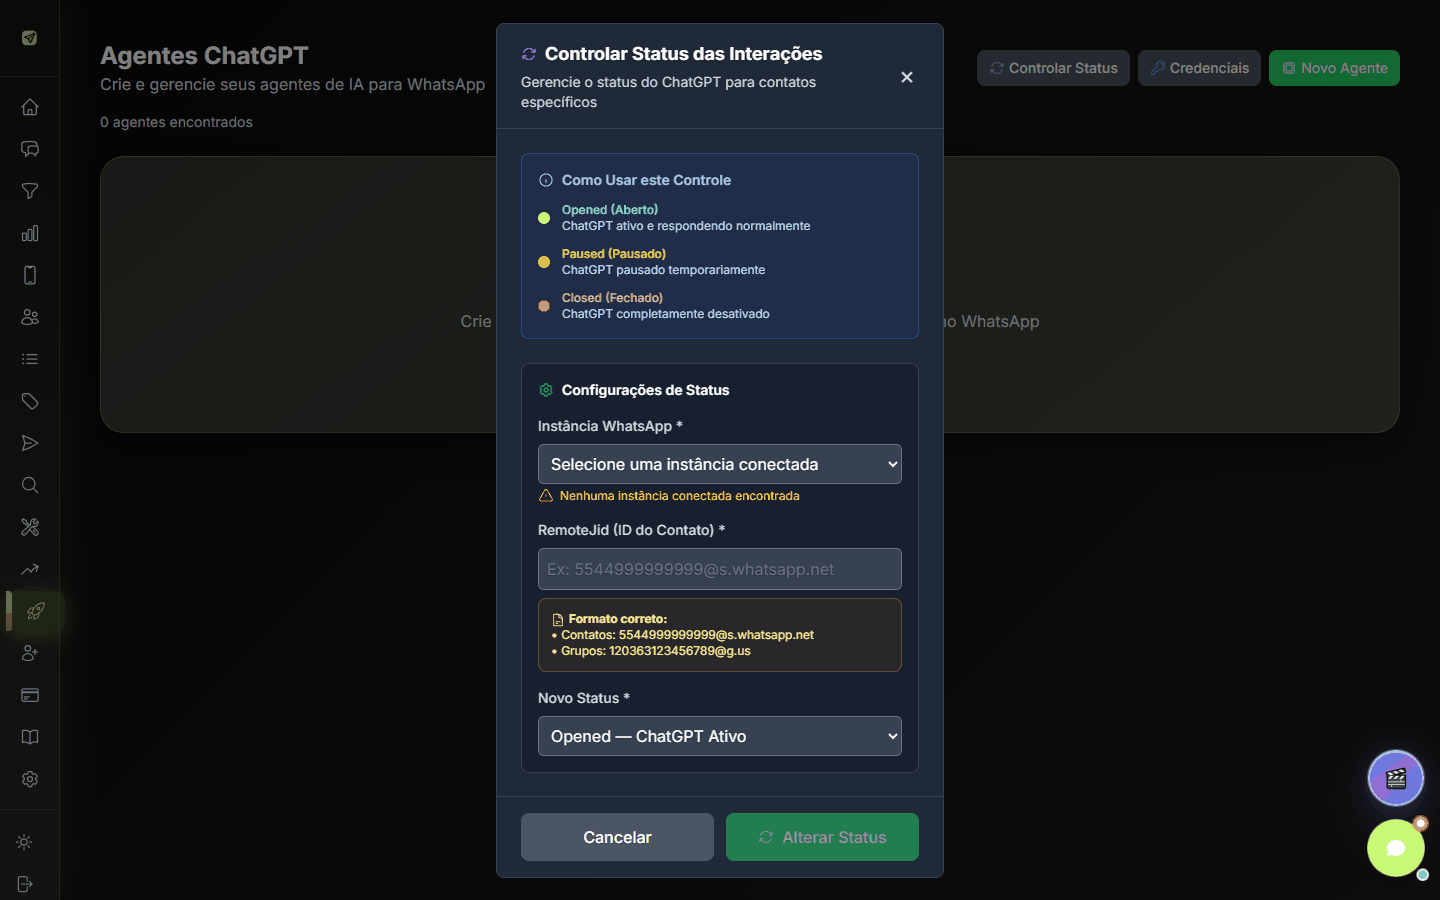Viewport: 1440px width, 900px height.
Task: Click the 'Paused (Pausado)' status label
Action: (x=614, y=254)
